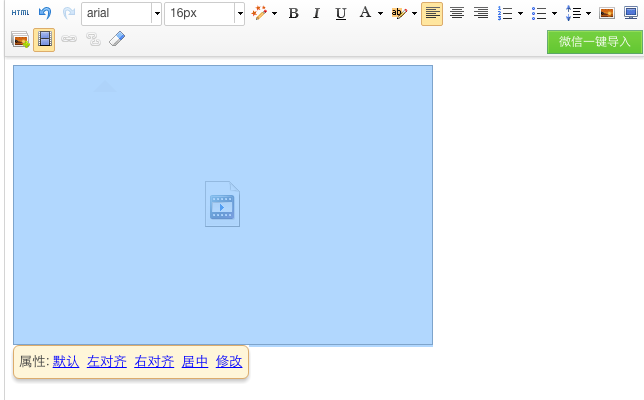Image resolution: width=644 pixels, height=400 pixels.
Task: Center align the text
Action: (x=457, y=13)
